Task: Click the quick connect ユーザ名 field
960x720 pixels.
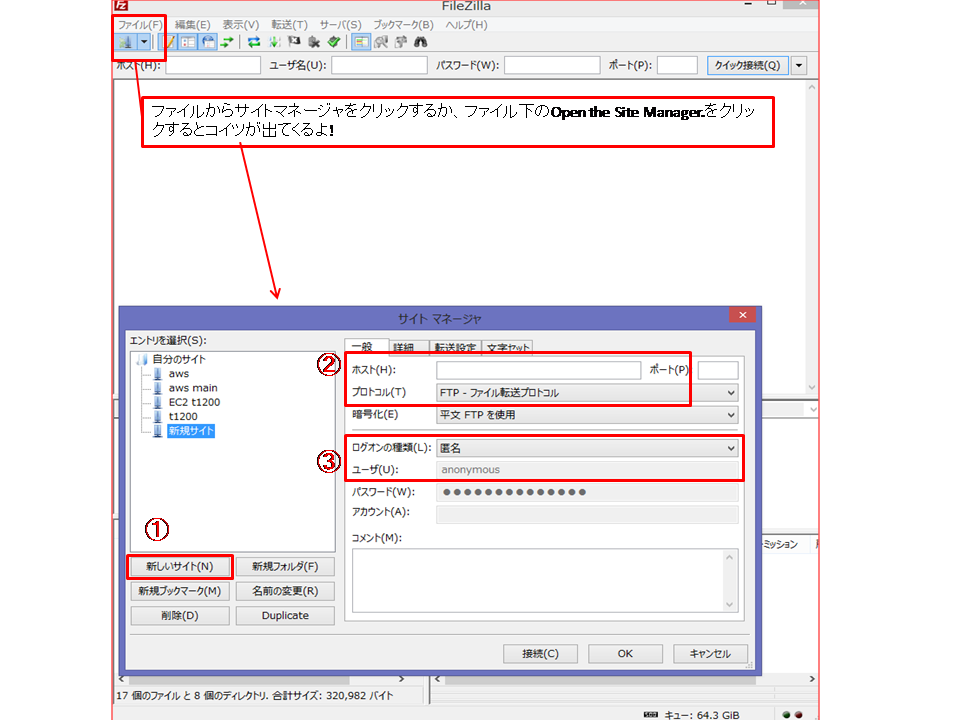Action: [379, 65]
